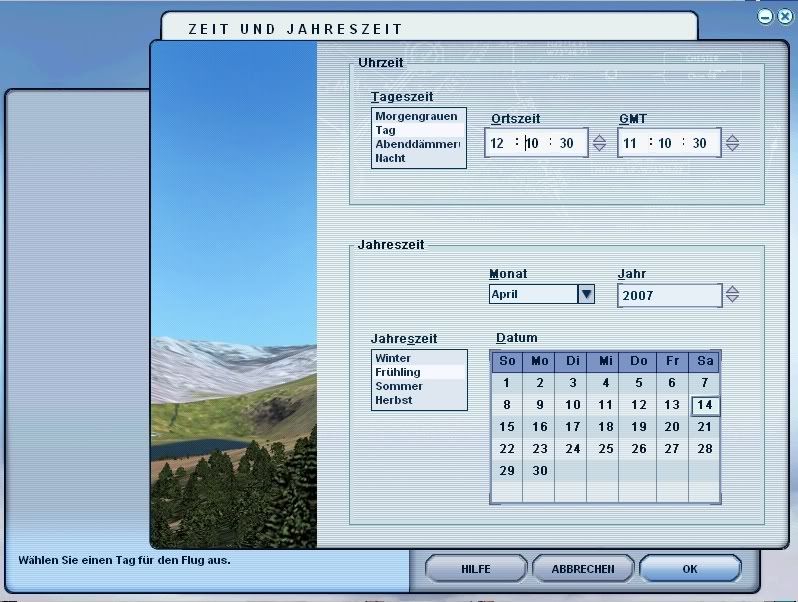Pick day 1 in the calendar
The image size is (798, 602).
click(x=507, y=383)
